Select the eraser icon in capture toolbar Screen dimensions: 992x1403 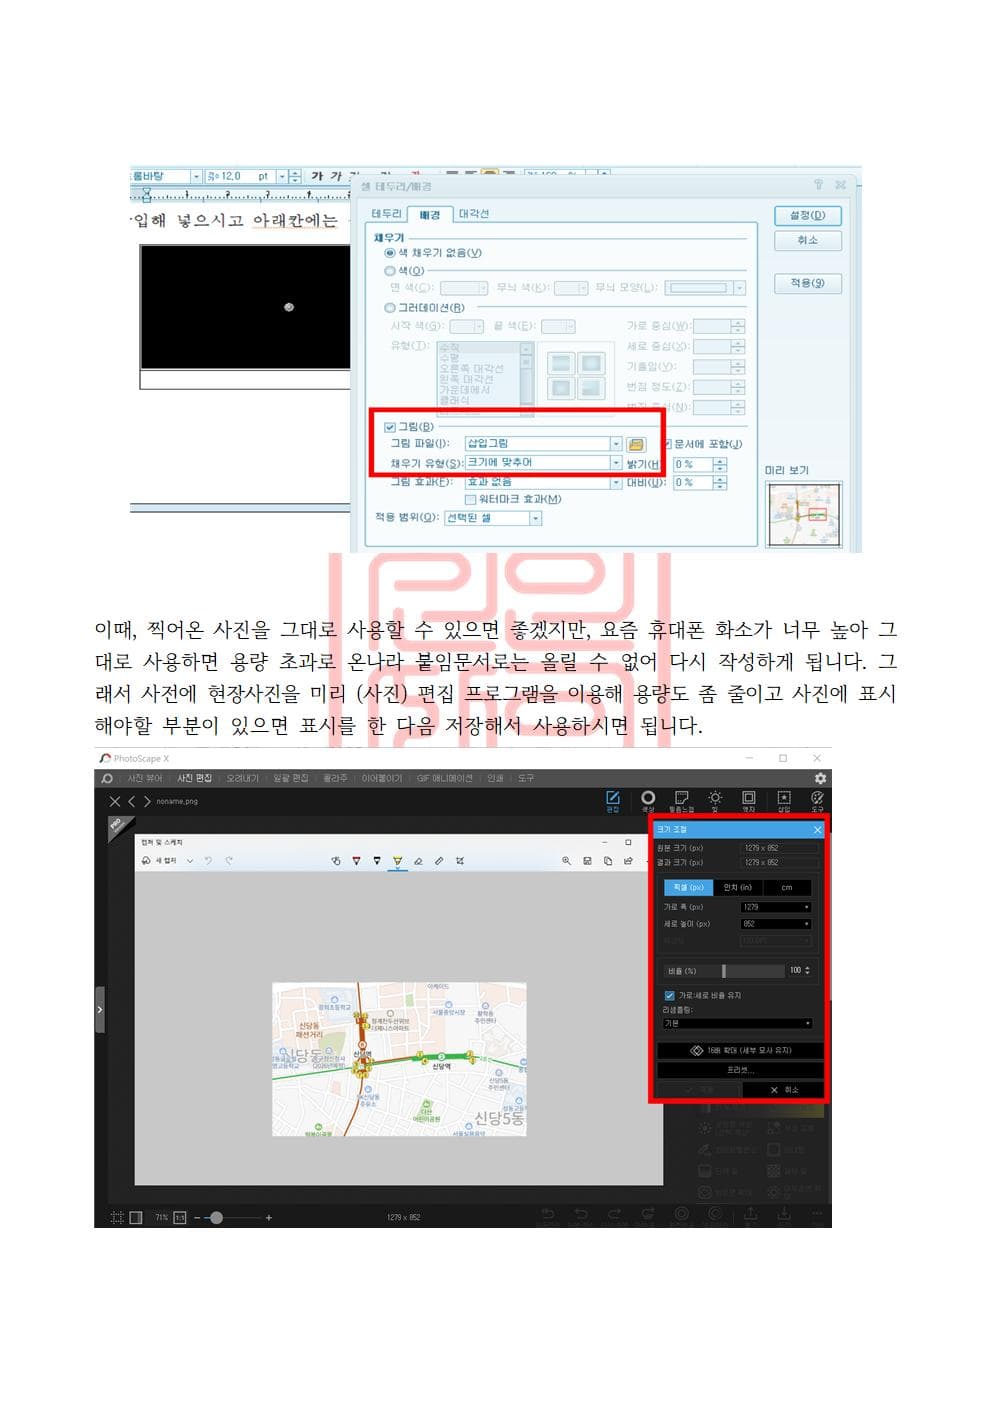click(x=418, y=860)
